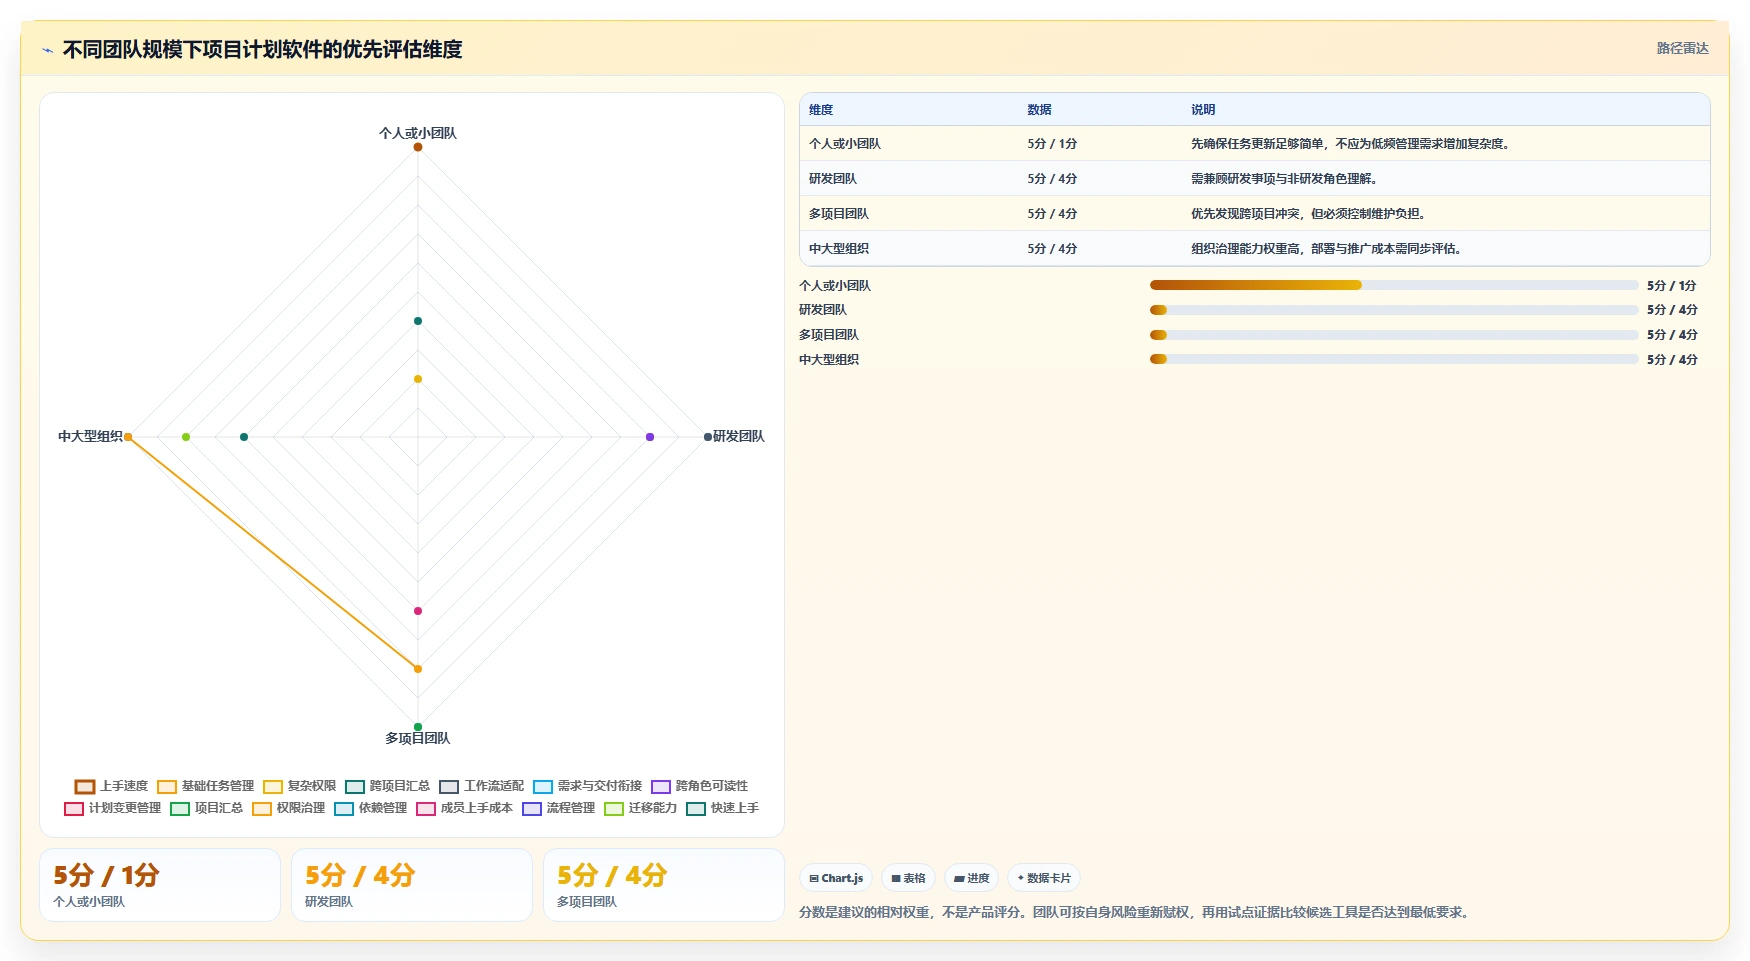Toggle the 基础任务管理 legend item
This screenshot has height=961, width=1750.
pyautogui.click(x=205, y=786)
